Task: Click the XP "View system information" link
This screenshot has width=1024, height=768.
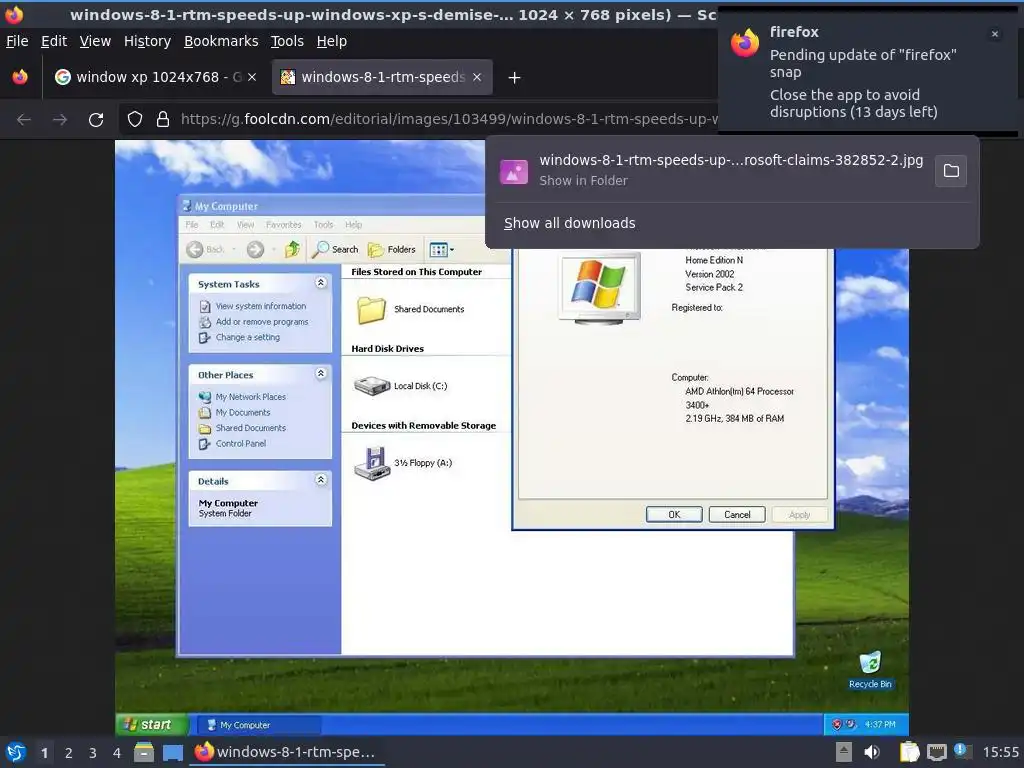Action: 261,306
